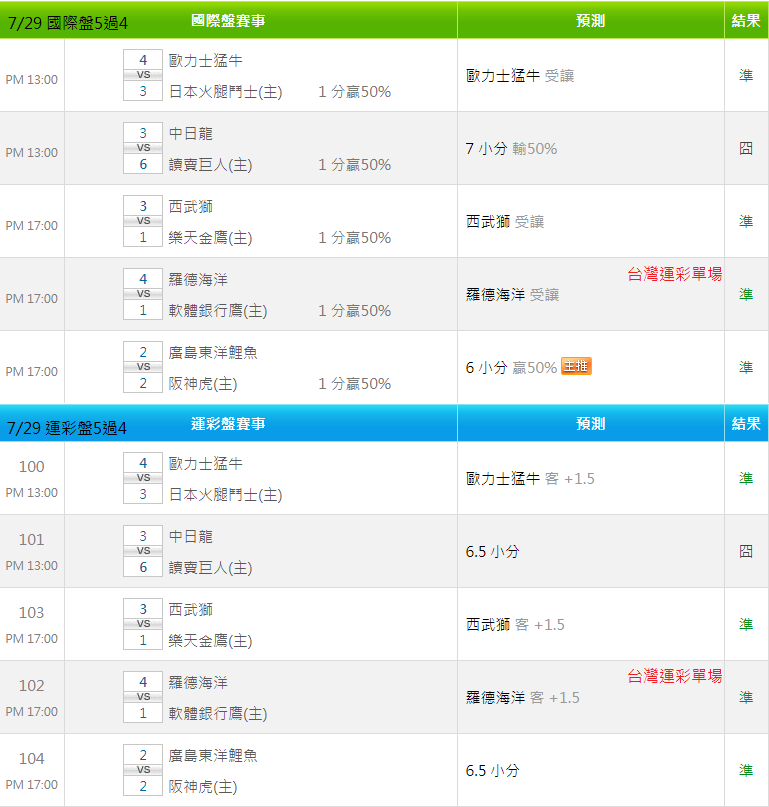
Task: Click the 囧 result in 7 小分 輸50% row
Action: click(746, 149)
